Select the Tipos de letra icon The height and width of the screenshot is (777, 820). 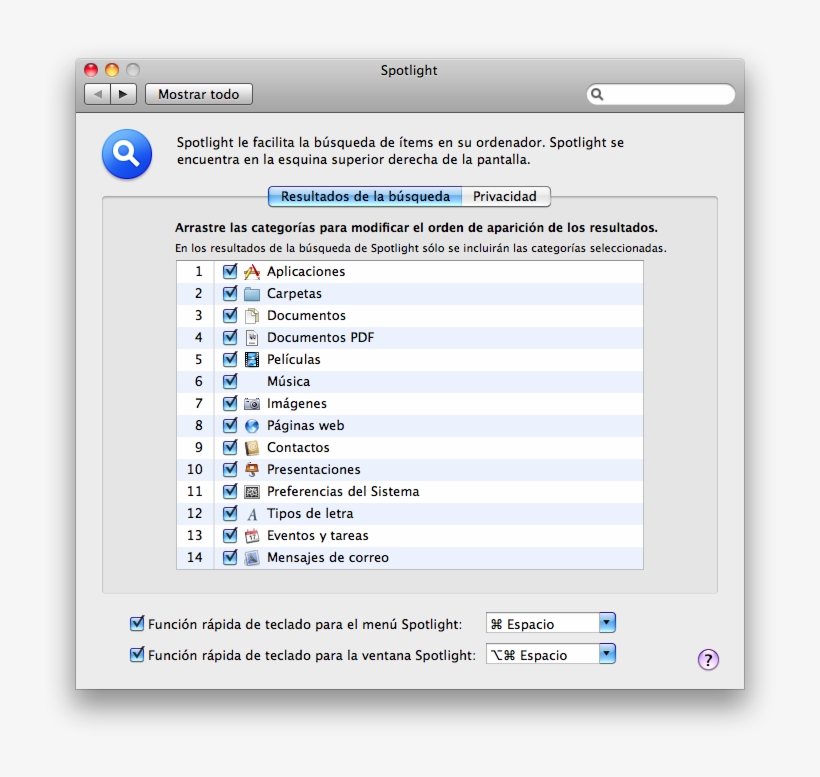(251, 513)
